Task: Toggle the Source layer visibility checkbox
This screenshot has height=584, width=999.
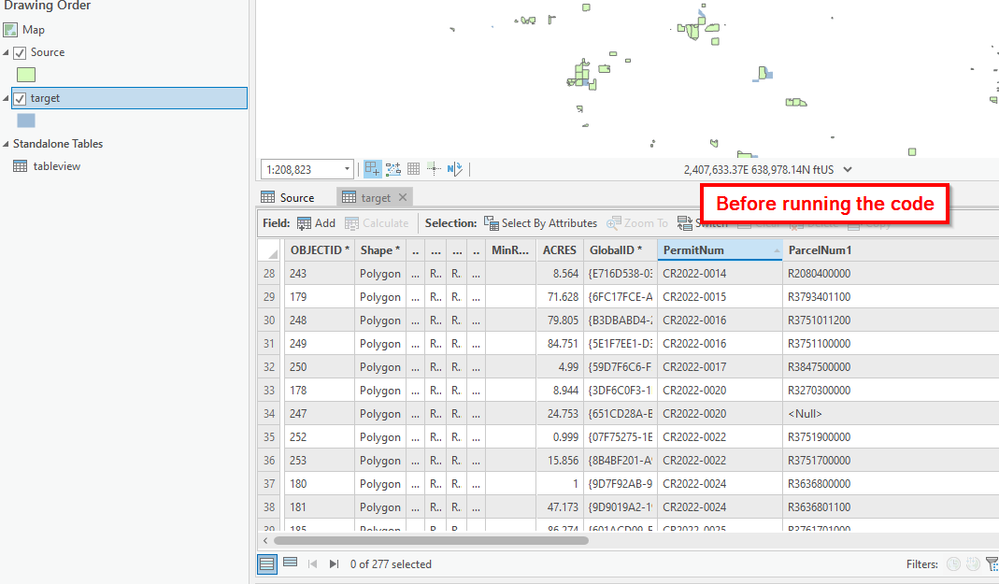Action: coord(20,53)
